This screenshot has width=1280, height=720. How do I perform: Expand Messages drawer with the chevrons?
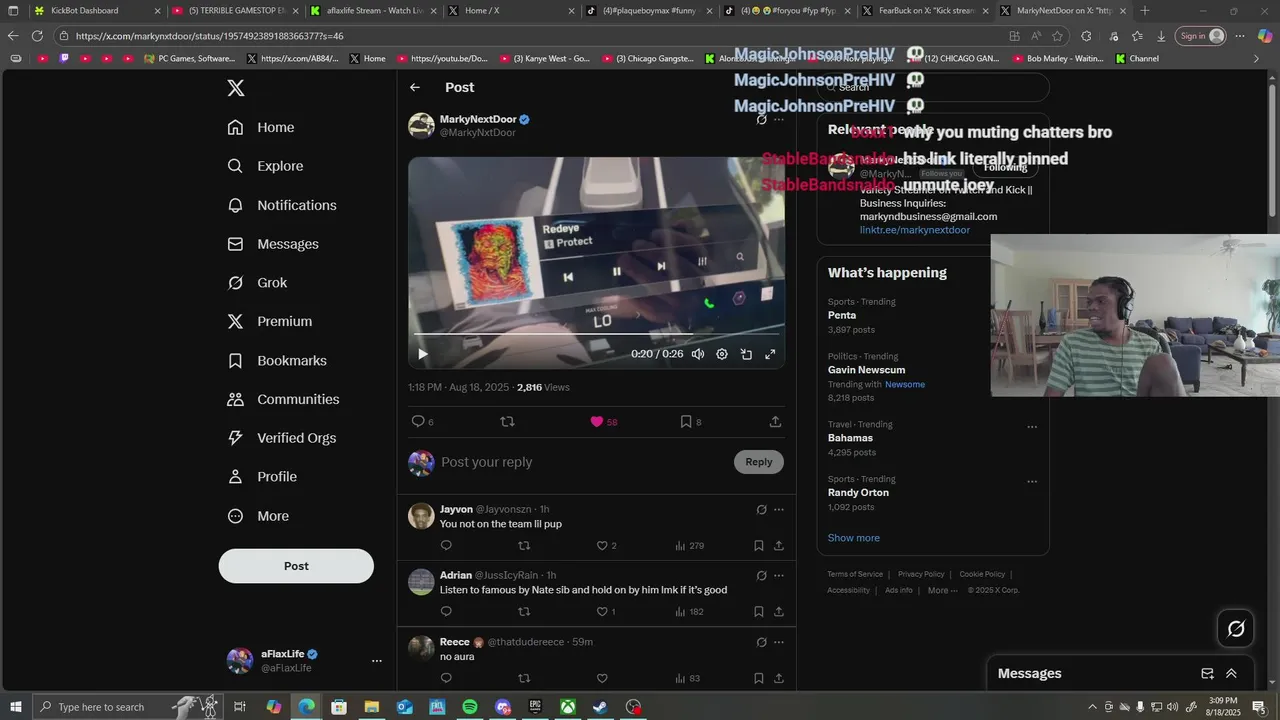click(1231, 674)
